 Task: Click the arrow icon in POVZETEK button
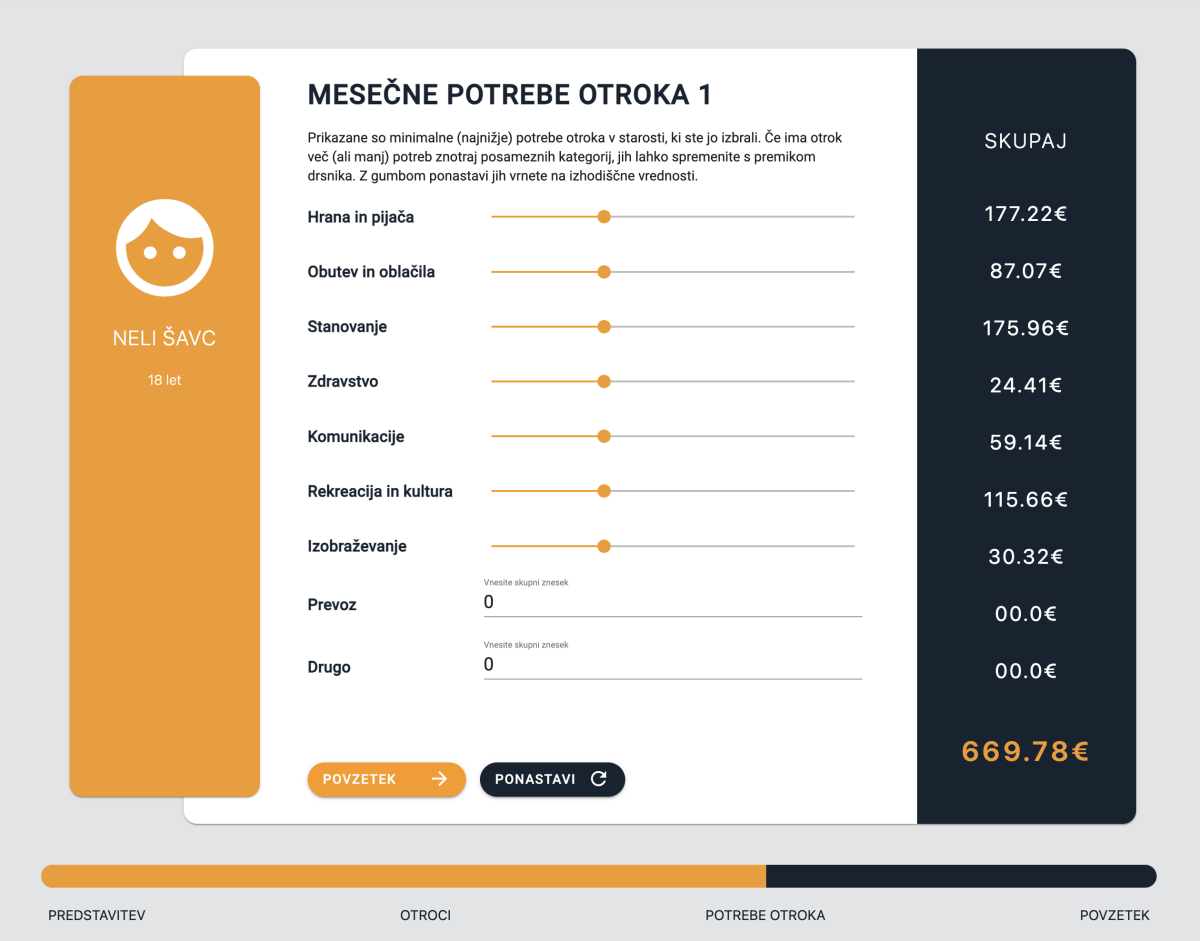[439, 779]
